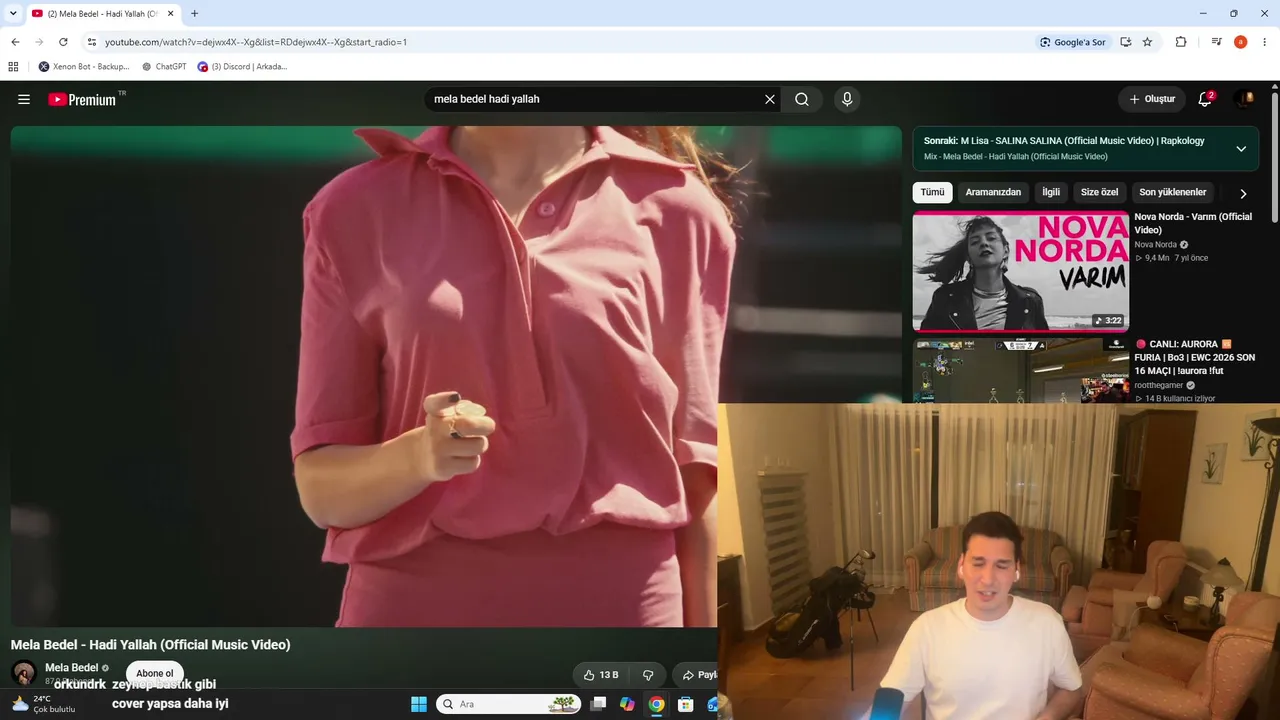Show more filter chips with right arrow
Viewport: 1280px width, 720px height.
[x=1243, y=193]
